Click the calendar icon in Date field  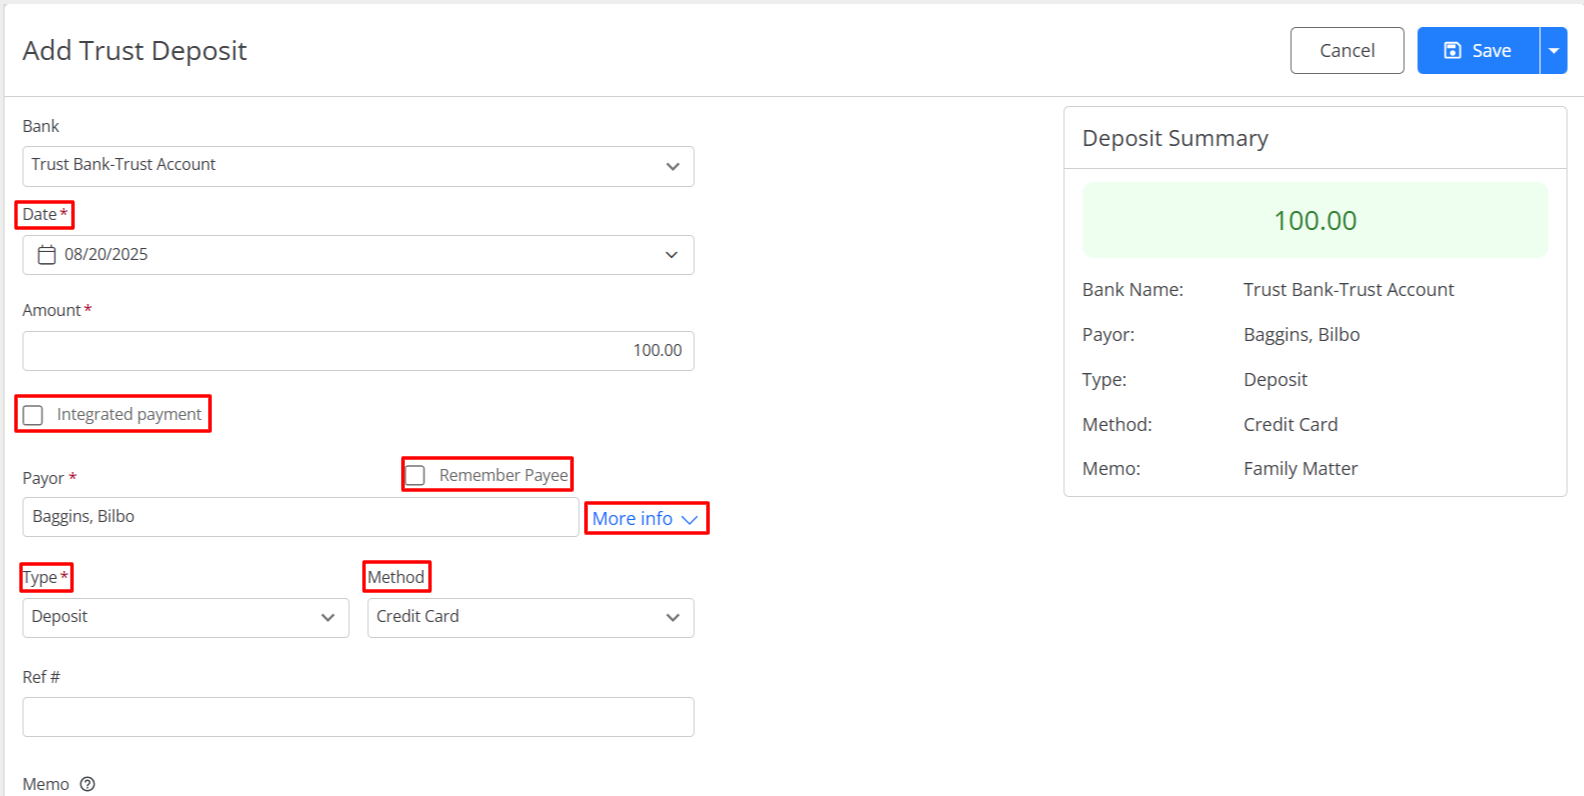tap(46, 255)
